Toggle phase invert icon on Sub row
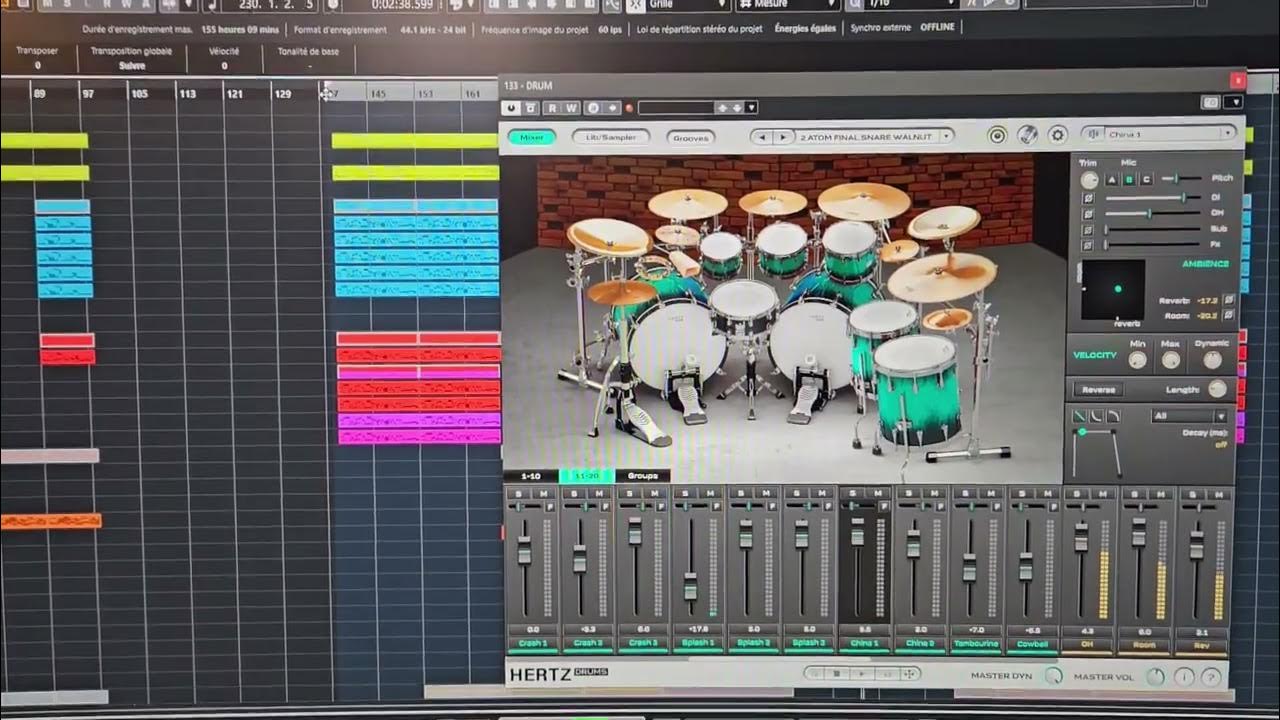 (1089, 230)
